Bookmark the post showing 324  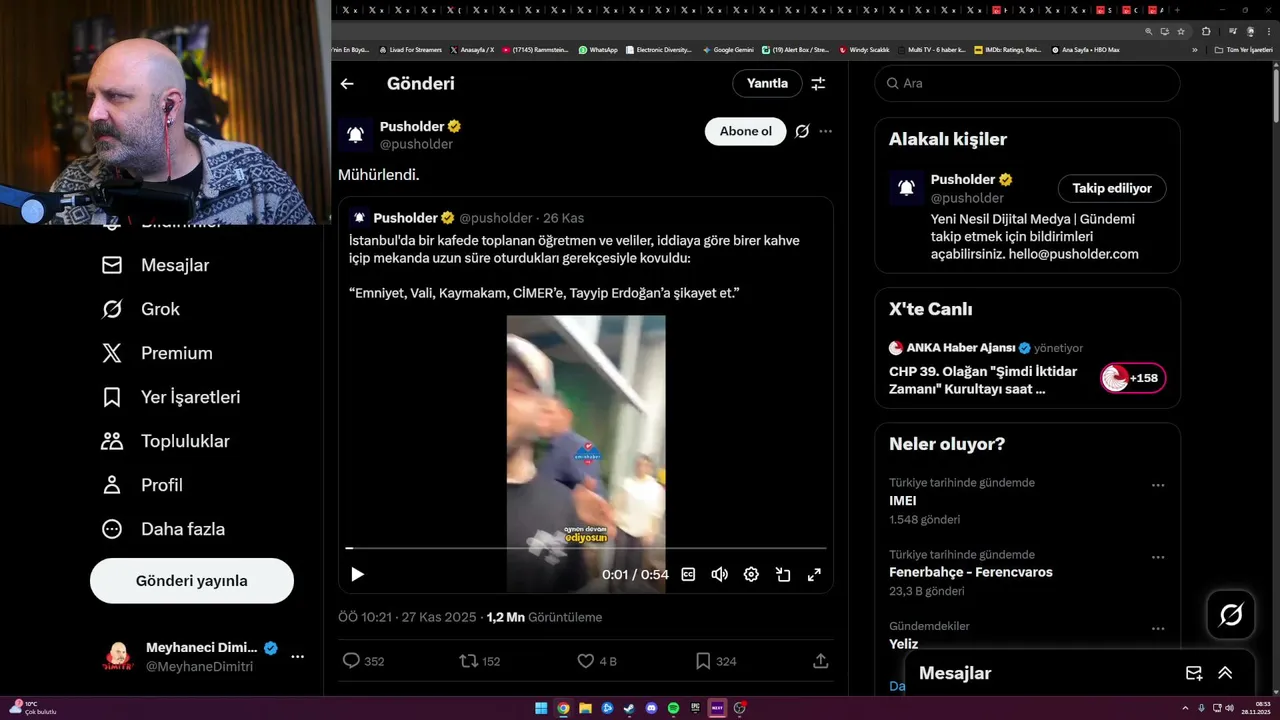(703, 661)
